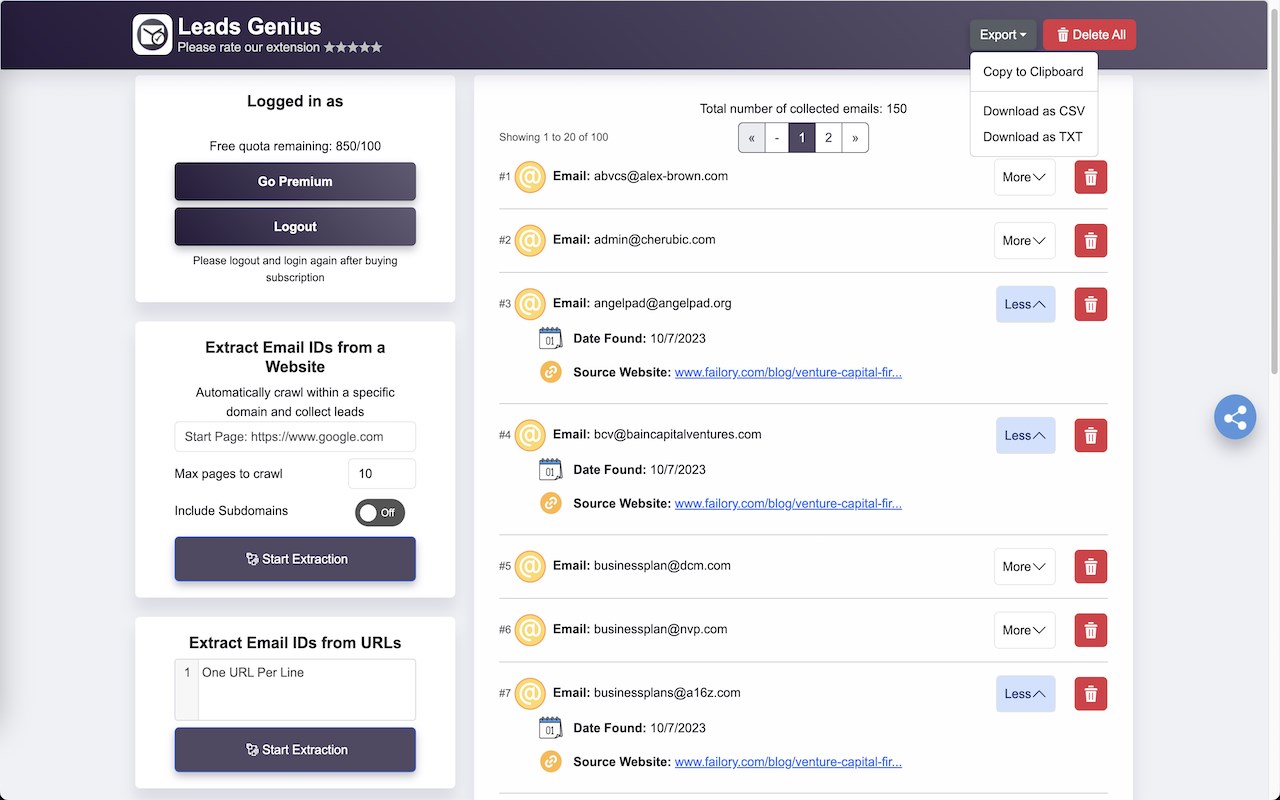Click the Start Page URL field
The image size is (1280, 800).
click(295, 437)
